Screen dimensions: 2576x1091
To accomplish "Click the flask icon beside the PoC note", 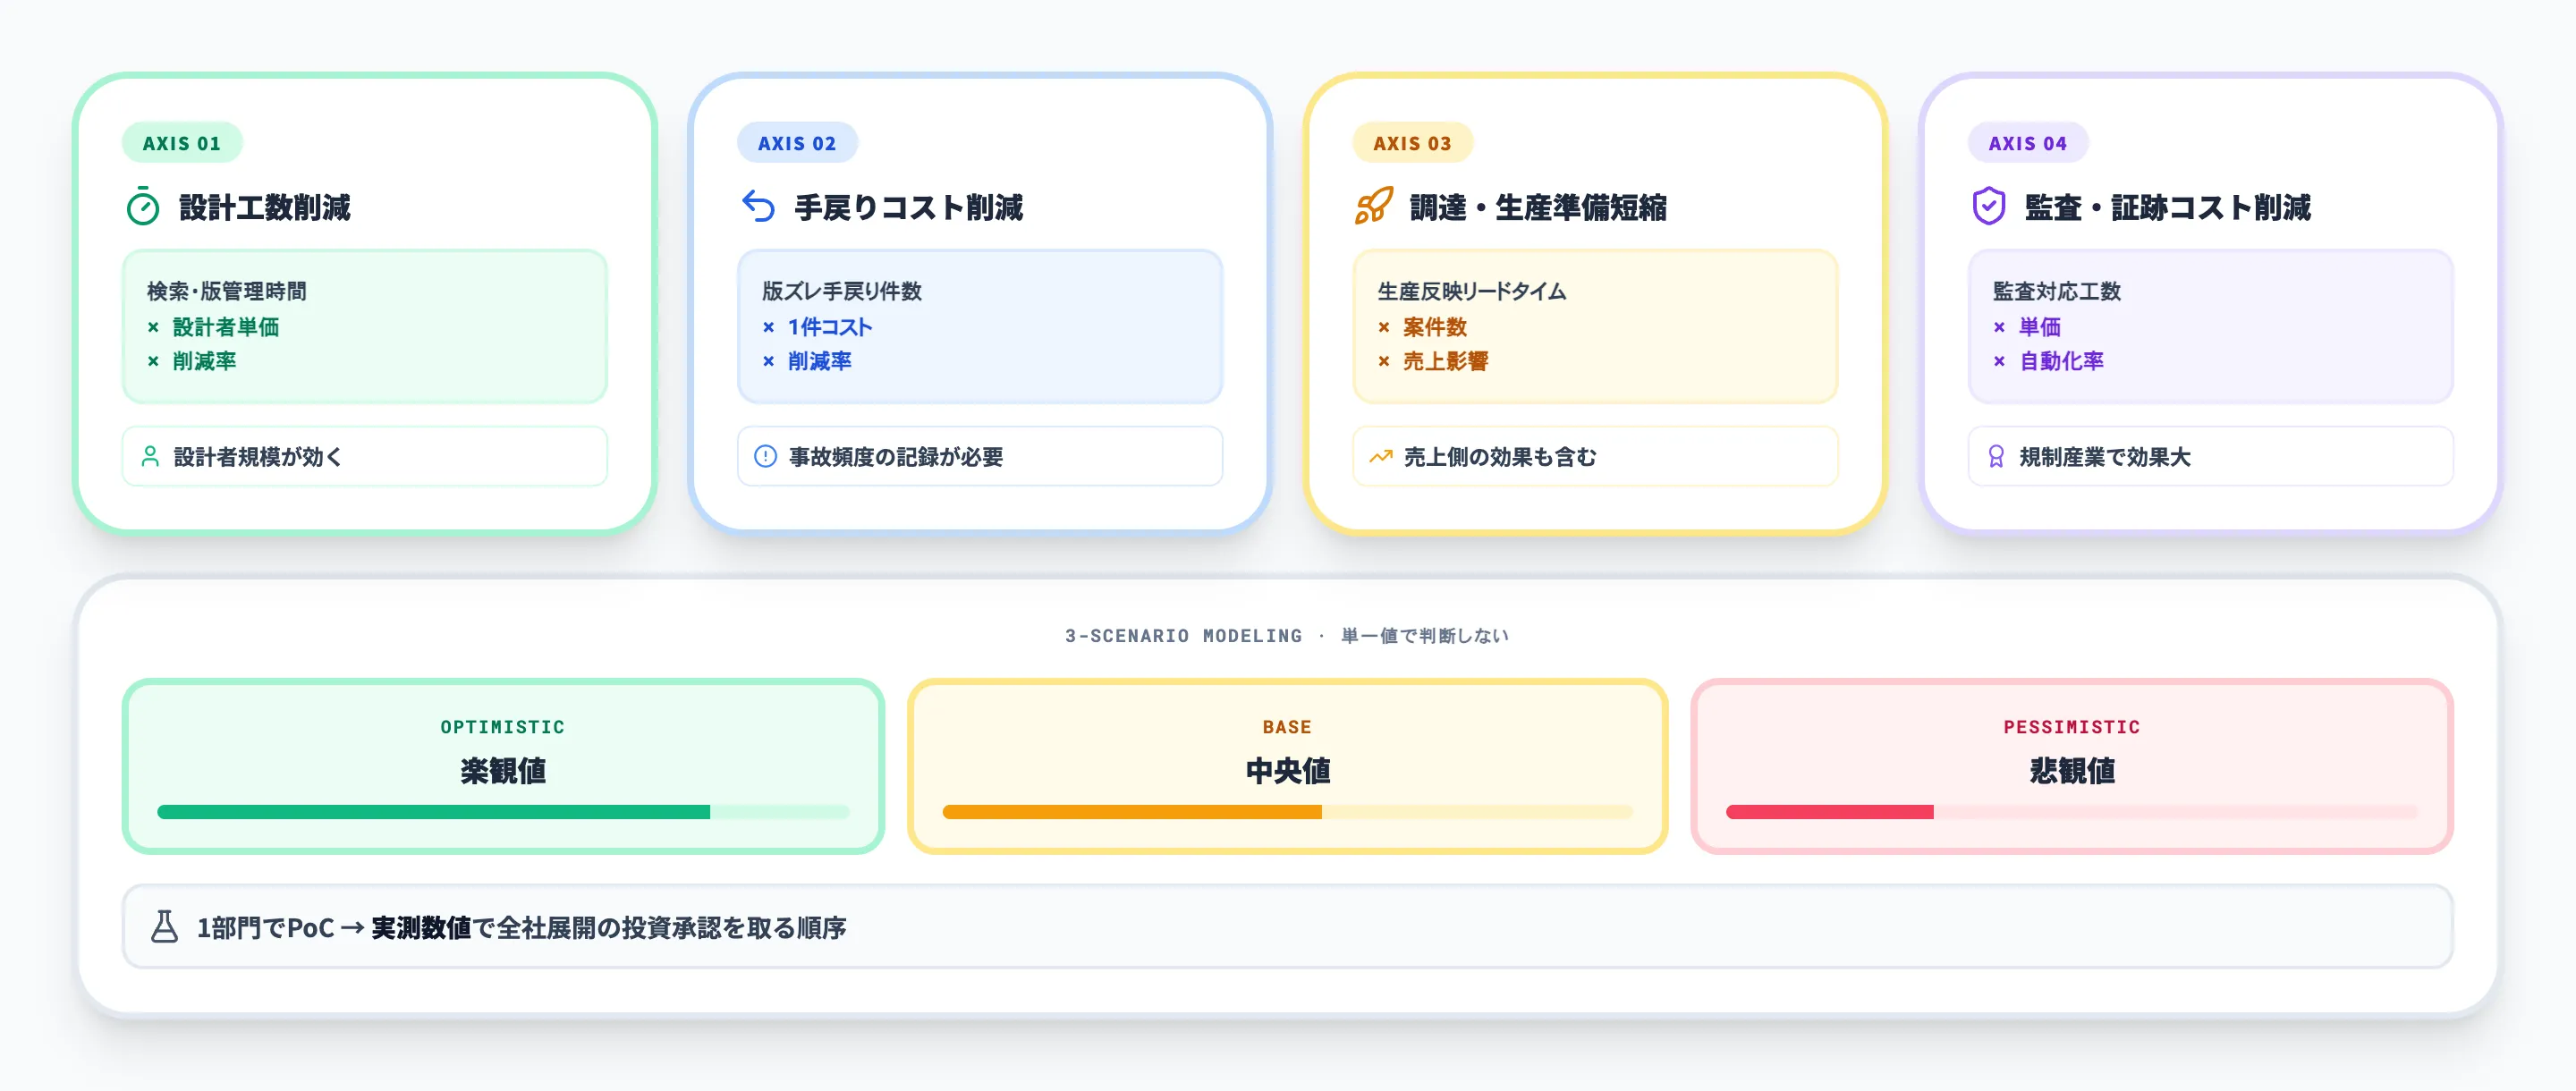I will tap(163, 927).
